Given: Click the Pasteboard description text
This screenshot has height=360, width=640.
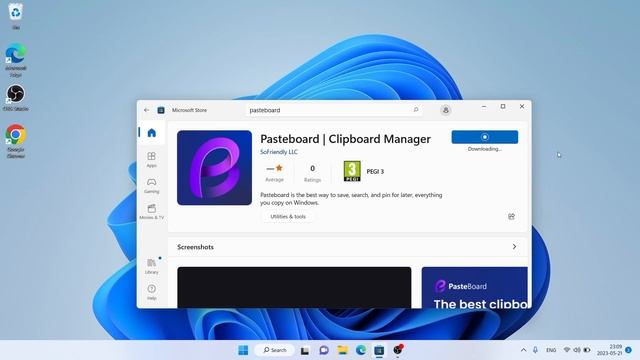Looking at the screenshot, I should click(351, 199).
